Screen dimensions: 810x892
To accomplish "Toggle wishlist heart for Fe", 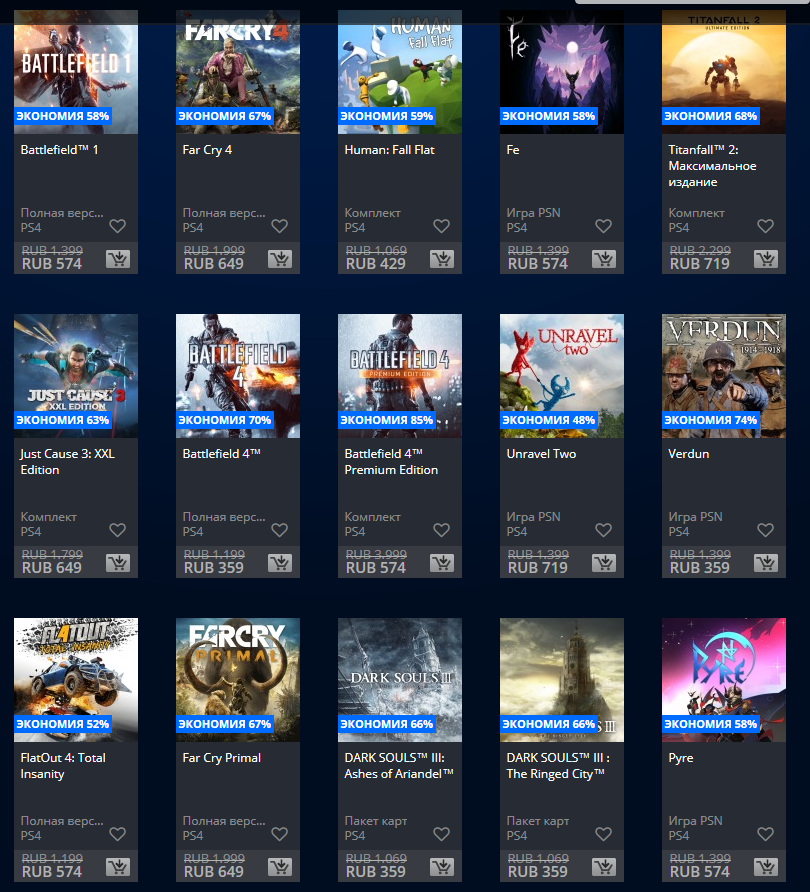I will click(603, 227).
